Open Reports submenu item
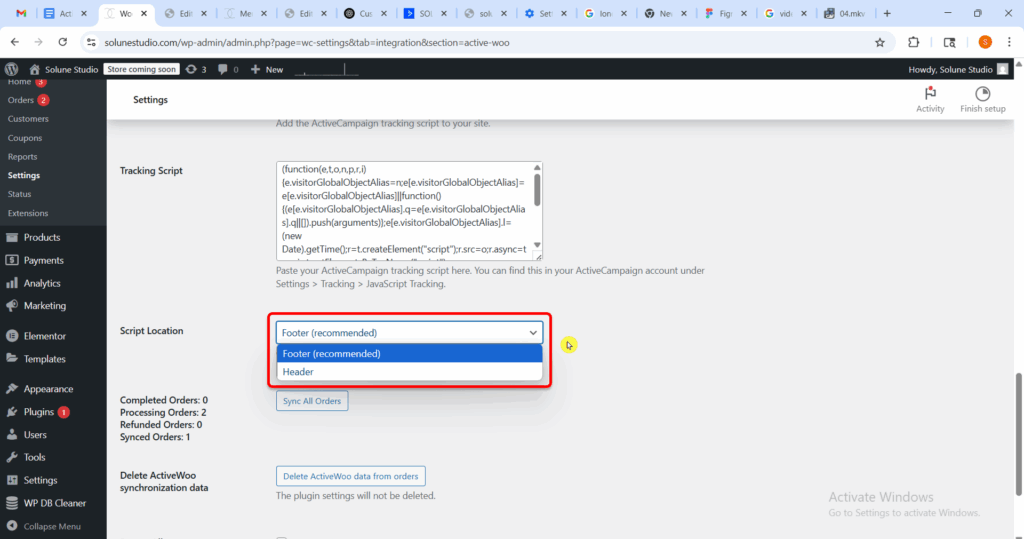Viewport: 1024px width, 539px height. click(x=22, y=157)
